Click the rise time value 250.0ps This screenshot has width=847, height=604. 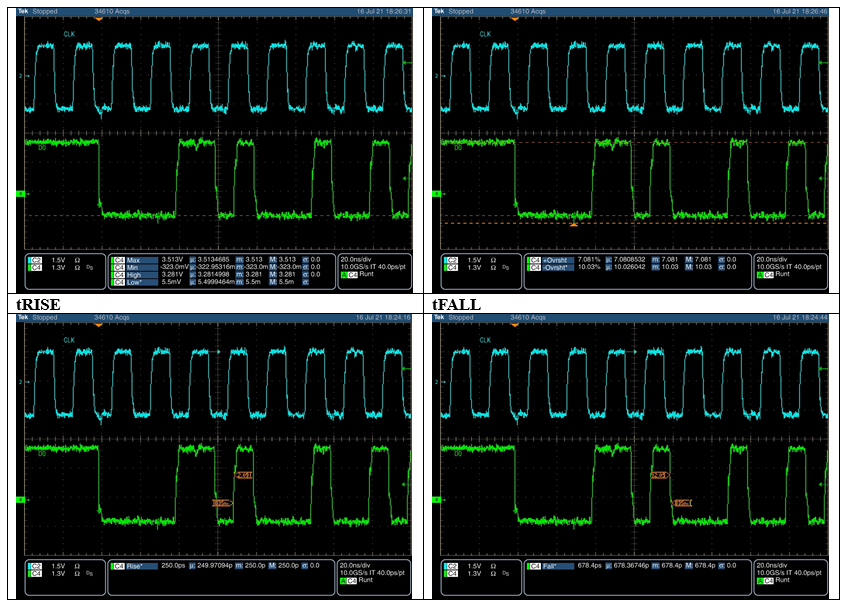point(173,566)
